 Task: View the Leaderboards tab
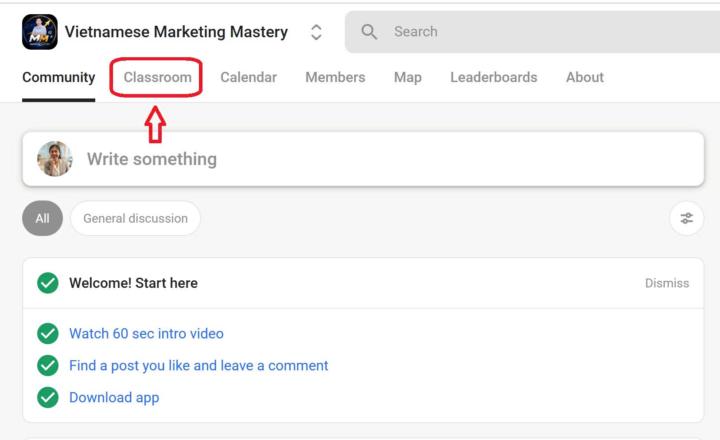tap(494, 77)
